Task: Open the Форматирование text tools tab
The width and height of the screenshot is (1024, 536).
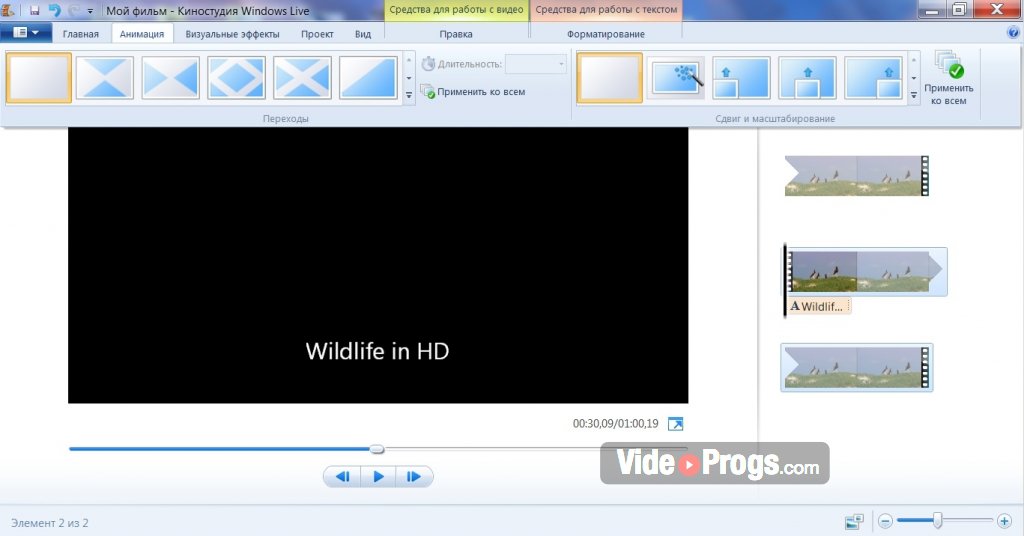Action: (605, 34)
